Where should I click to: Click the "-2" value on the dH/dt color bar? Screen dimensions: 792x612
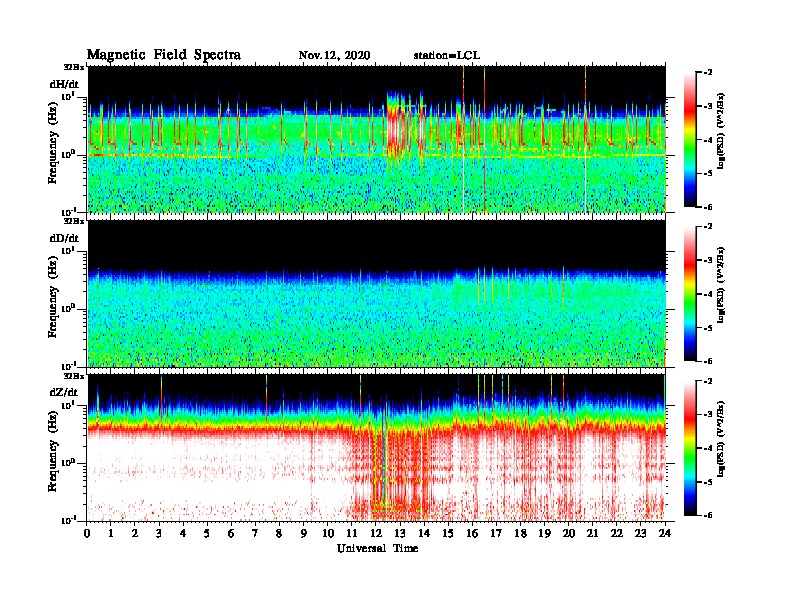pos(707,73)
